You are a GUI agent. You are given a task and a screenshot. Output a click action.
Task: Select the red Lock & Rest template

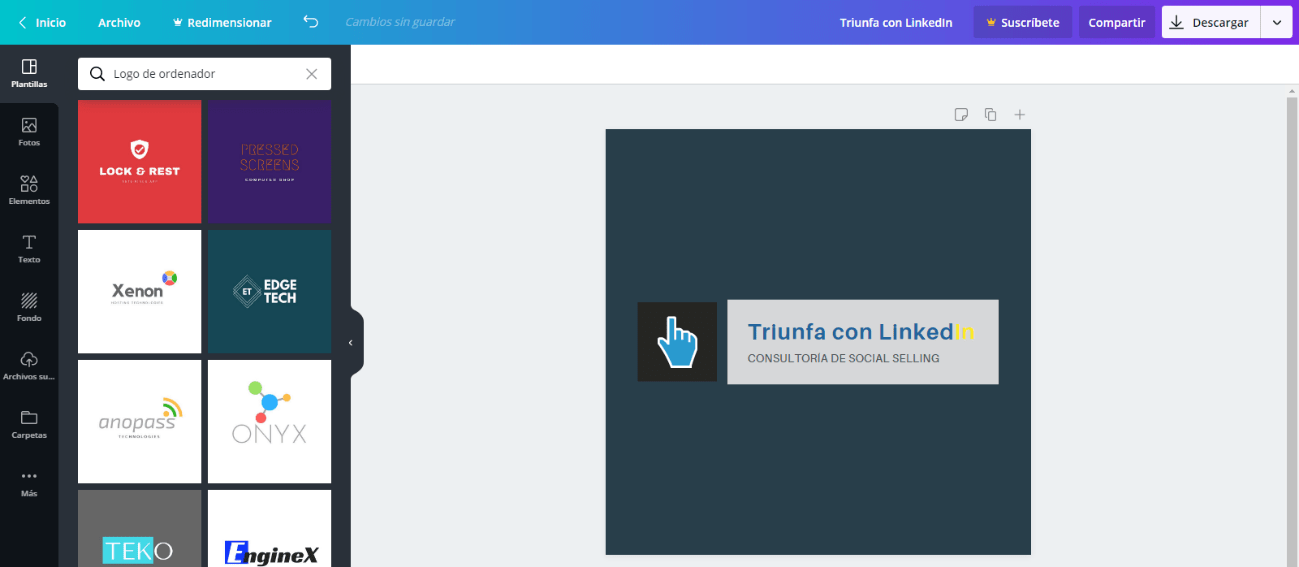coord(140,161)
